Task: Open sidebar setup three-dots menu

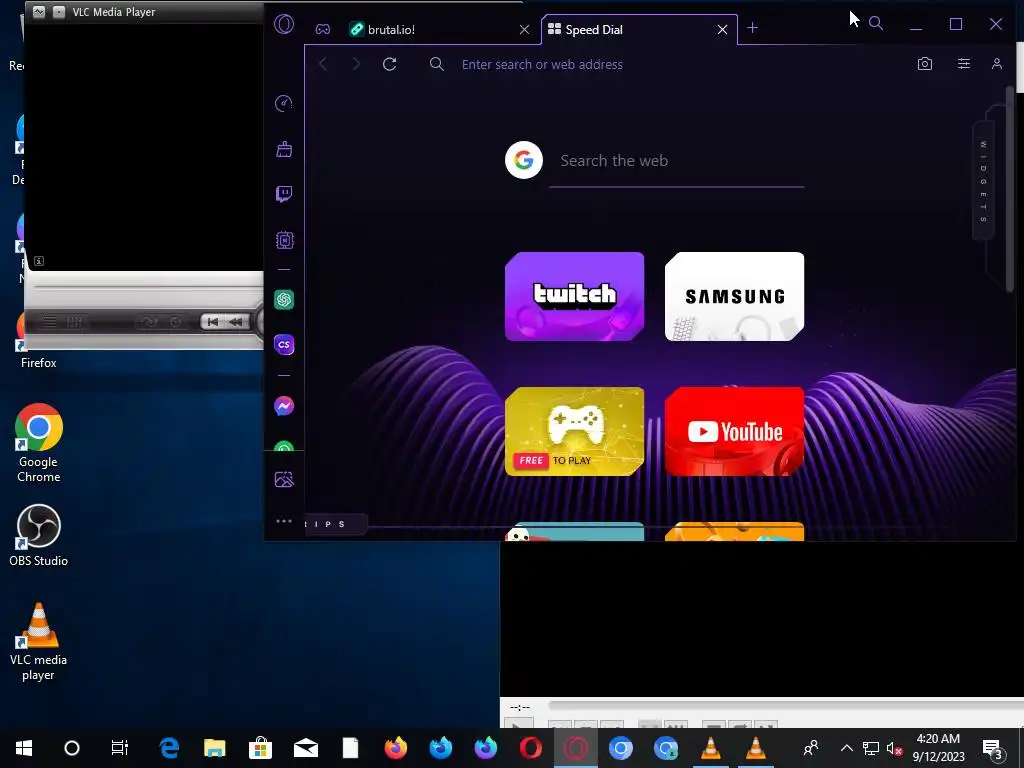Action: 284,521
